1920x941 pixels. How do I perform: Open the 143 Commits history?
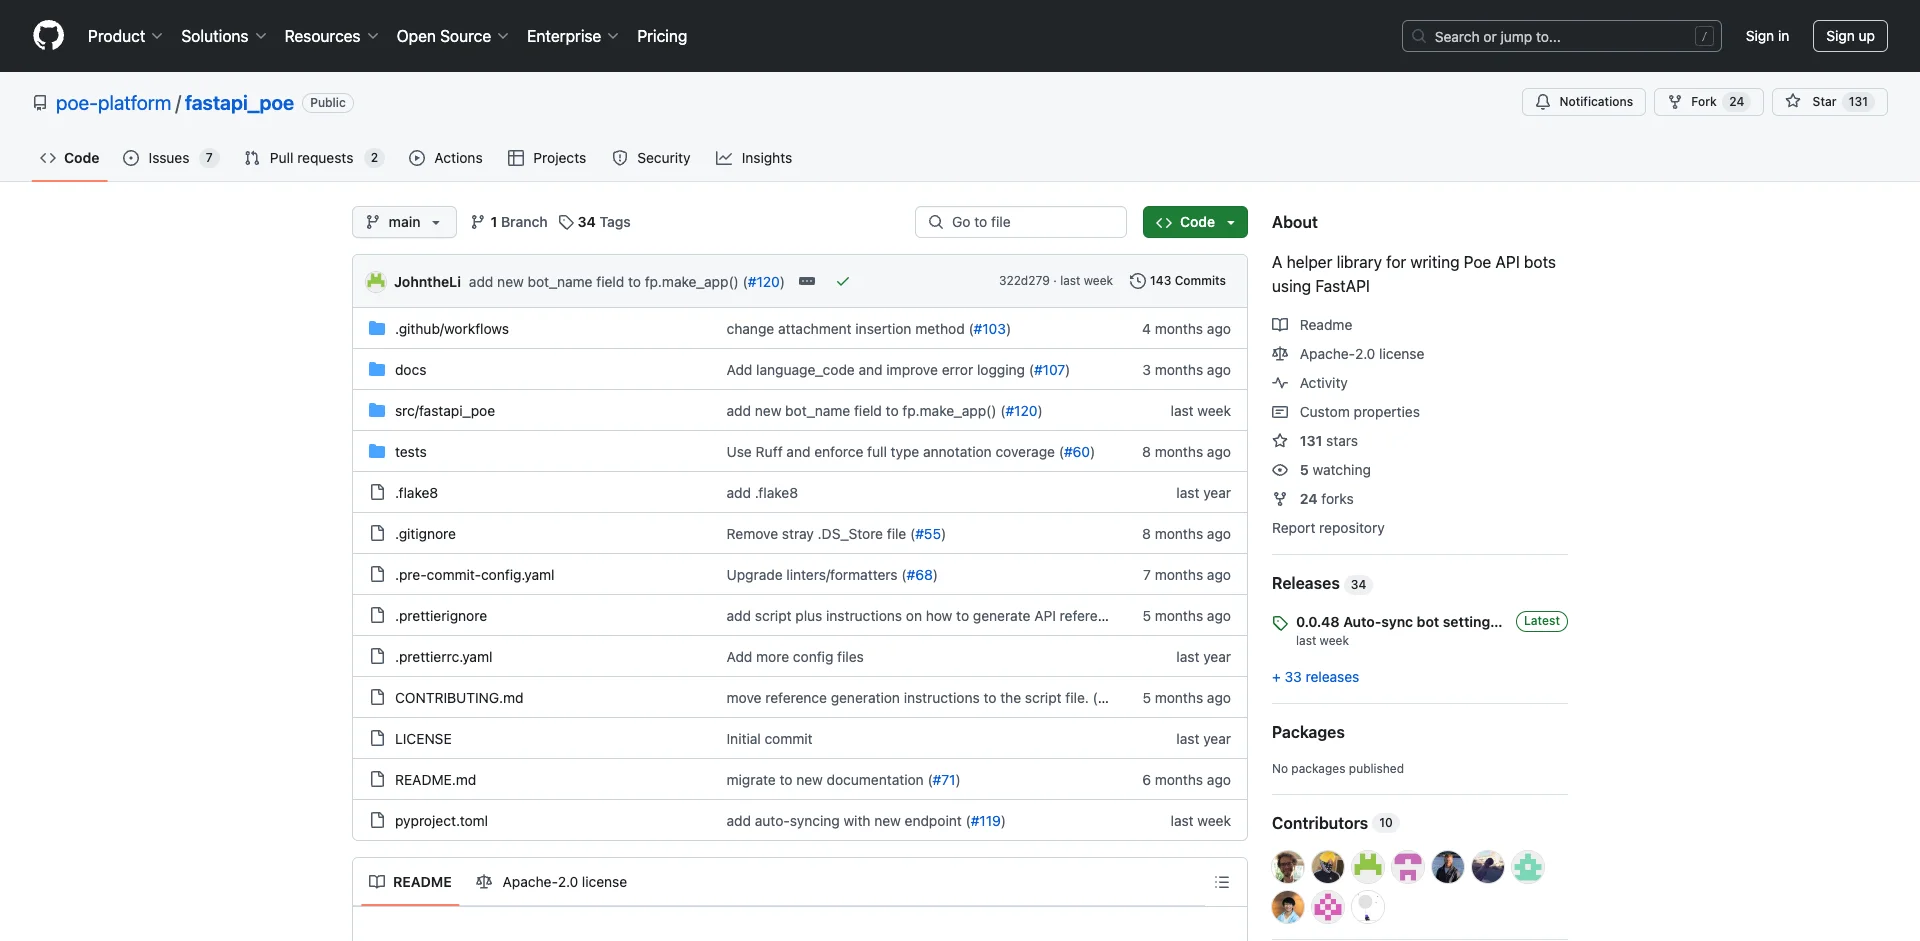tap(1177, 281)
